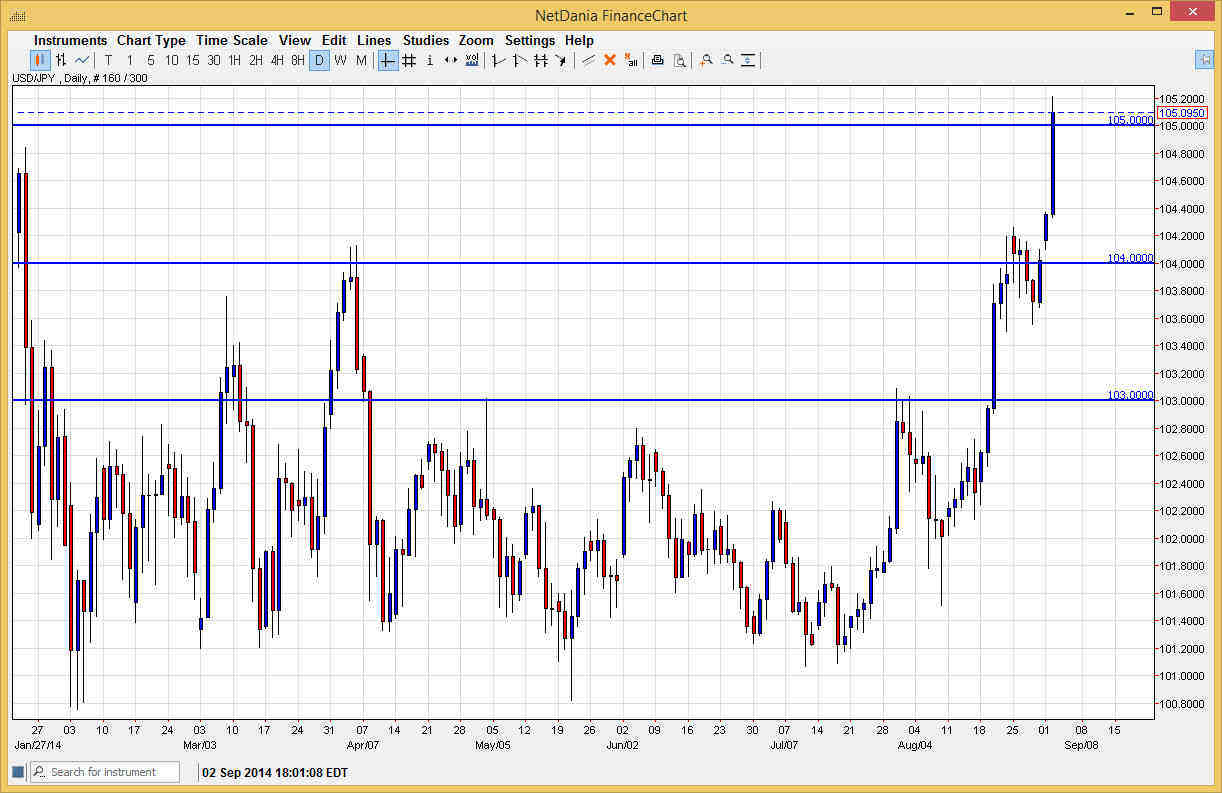Screen dimensions: 1222x793
Task: Select the trendline drawing tool
Action: click(x=497, y=60)
